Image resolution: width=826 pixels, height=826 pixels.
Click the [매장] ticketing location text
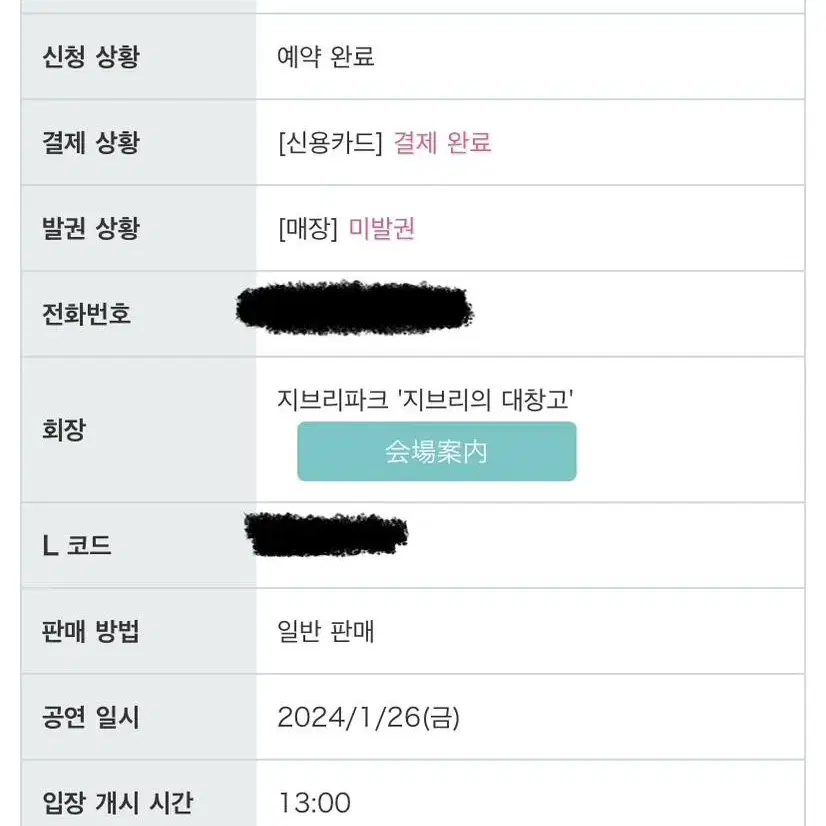tap(308, 228)
